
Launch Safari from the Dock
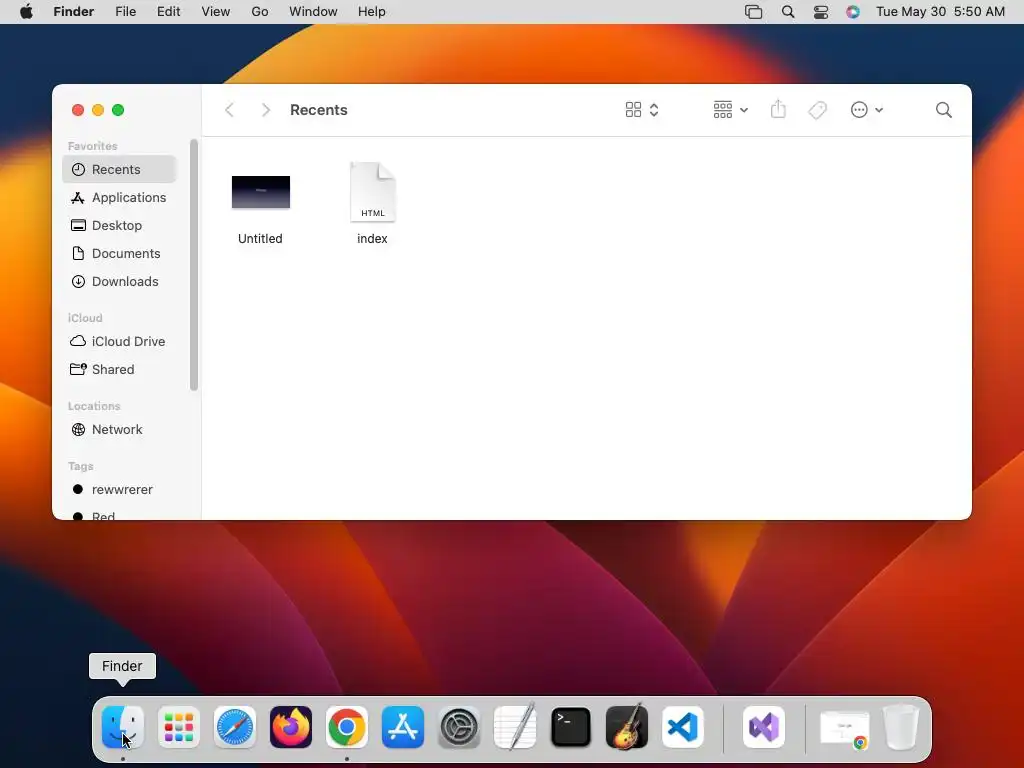(x=235, y=727)
